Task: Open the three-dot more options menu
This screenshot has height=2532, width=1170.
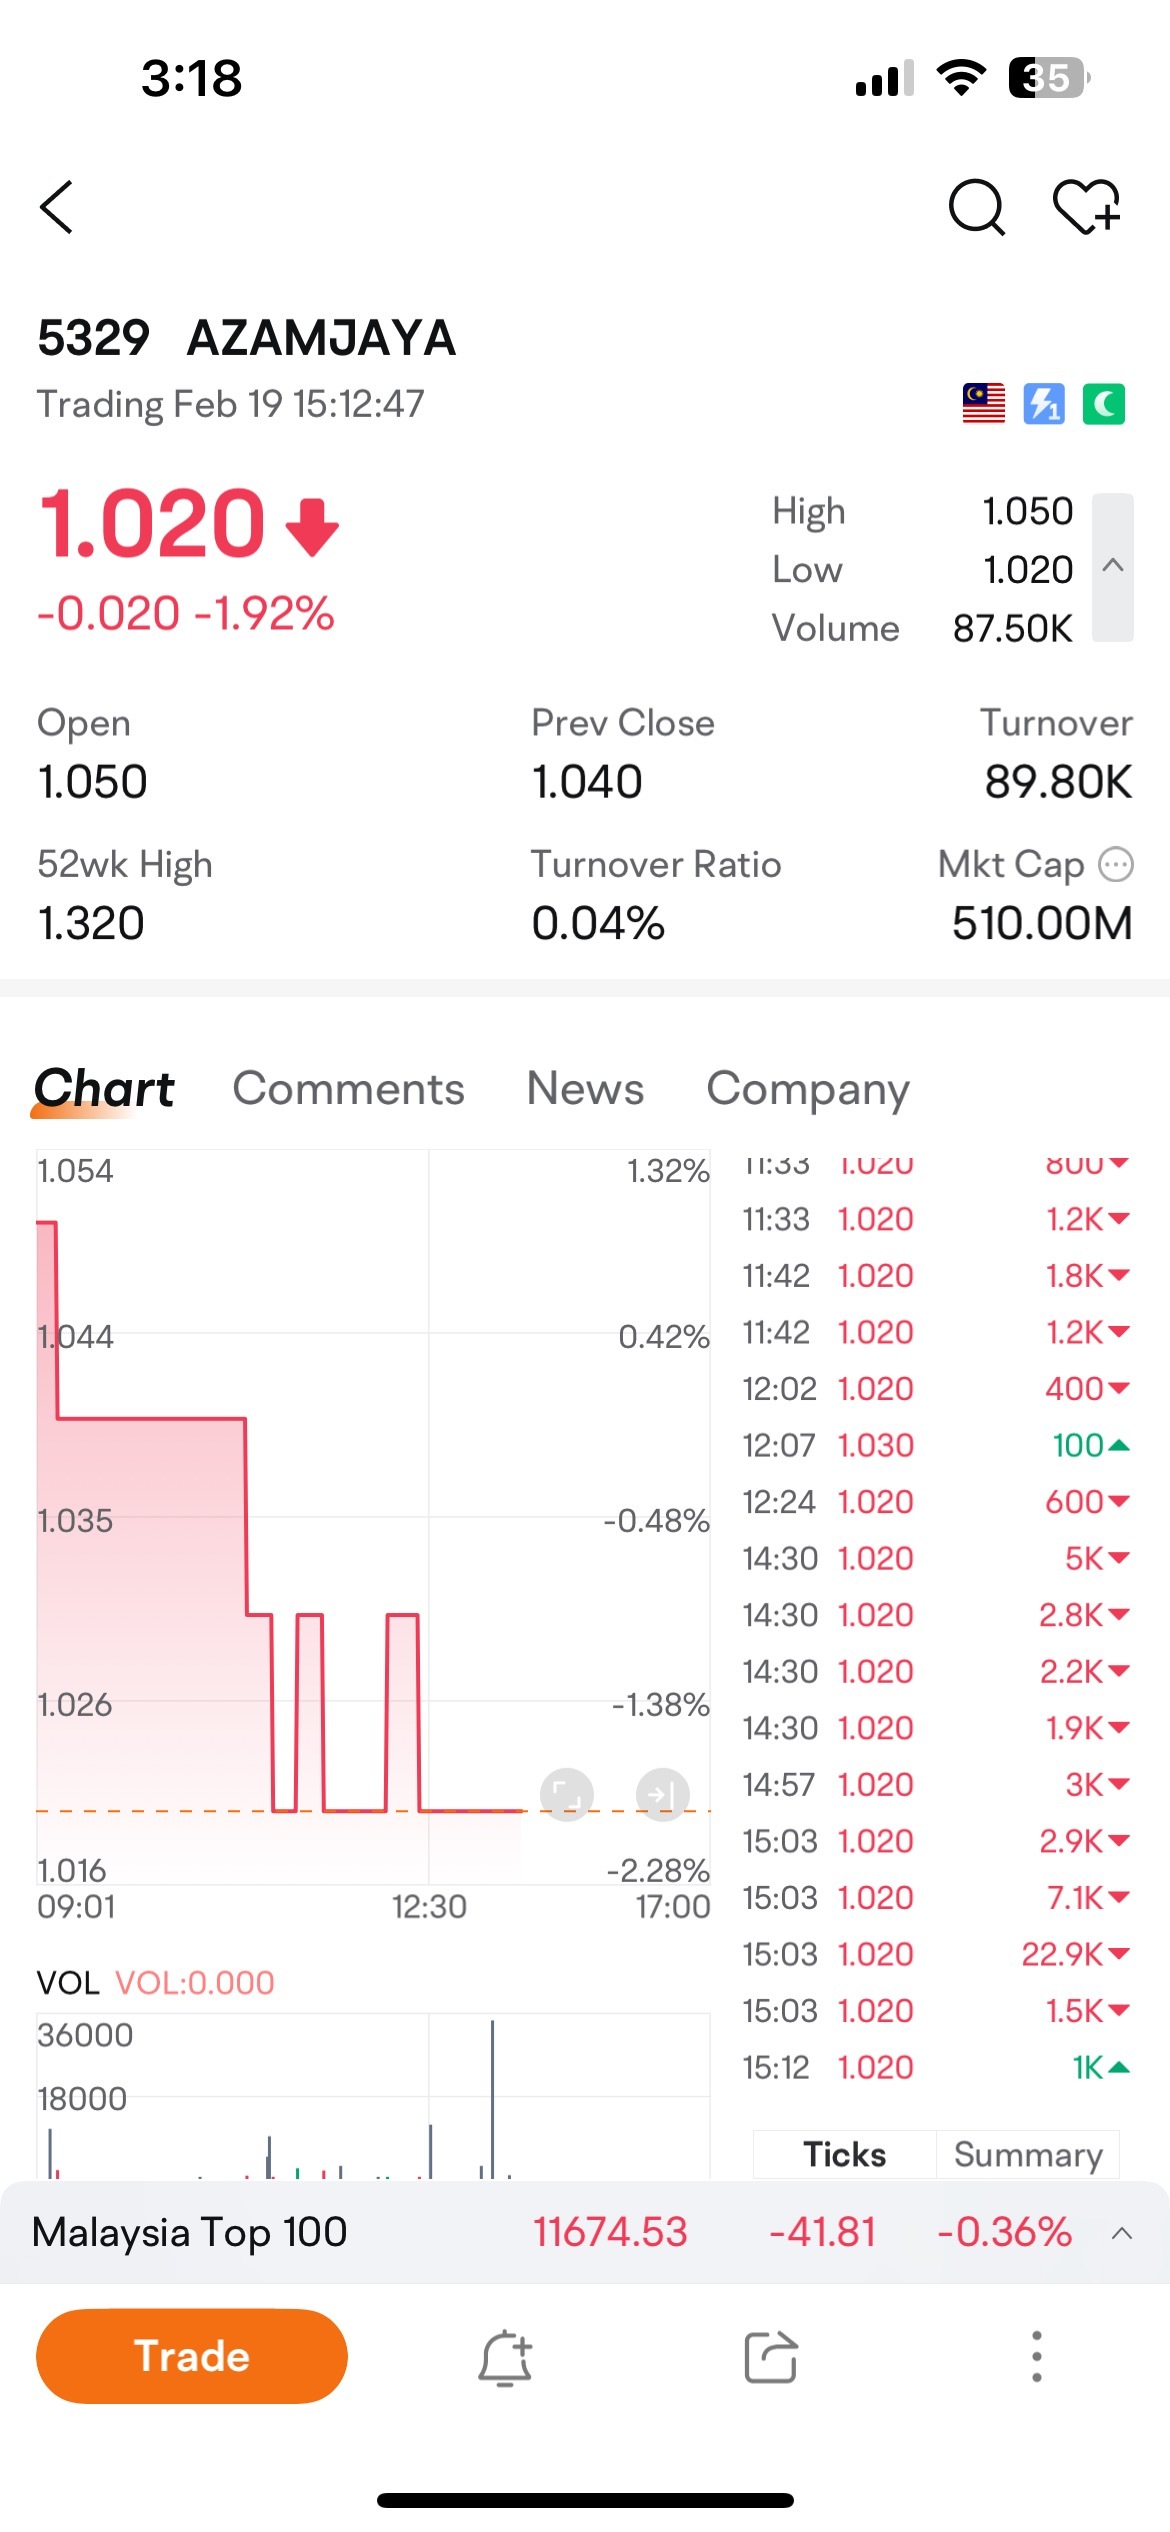Action: pyautogui.click(x=1037, y=2357)
